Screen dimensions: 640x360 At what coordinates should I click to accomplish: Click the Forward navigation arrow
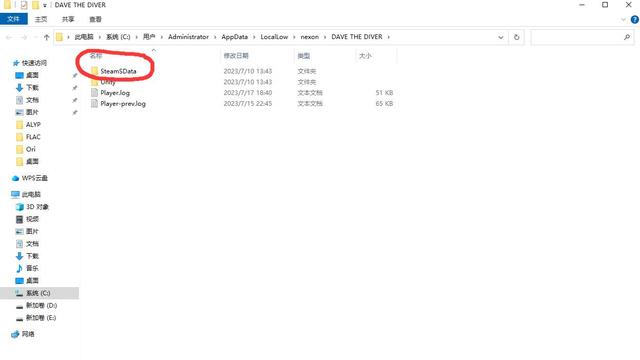point(24,37)
